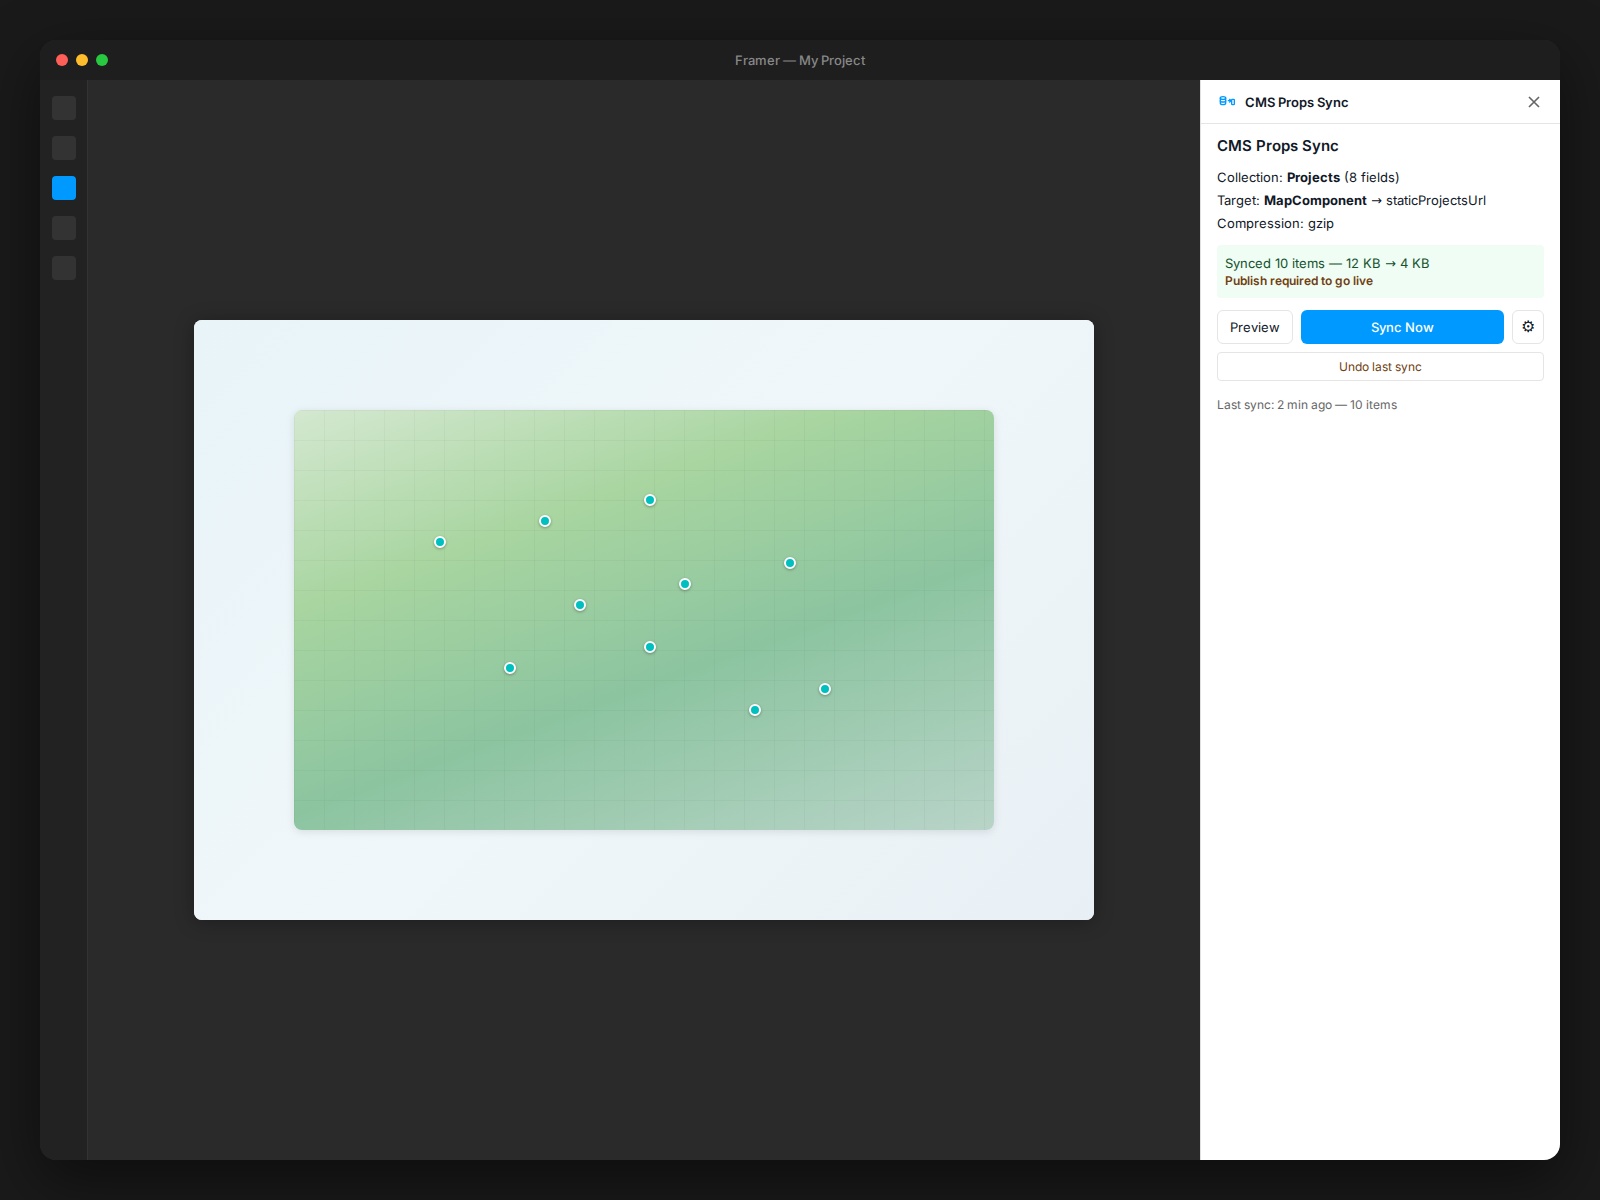The image size is (1600, 1200).
Task: Select the active blue tool in left sidebar
Action: (64, 188)
